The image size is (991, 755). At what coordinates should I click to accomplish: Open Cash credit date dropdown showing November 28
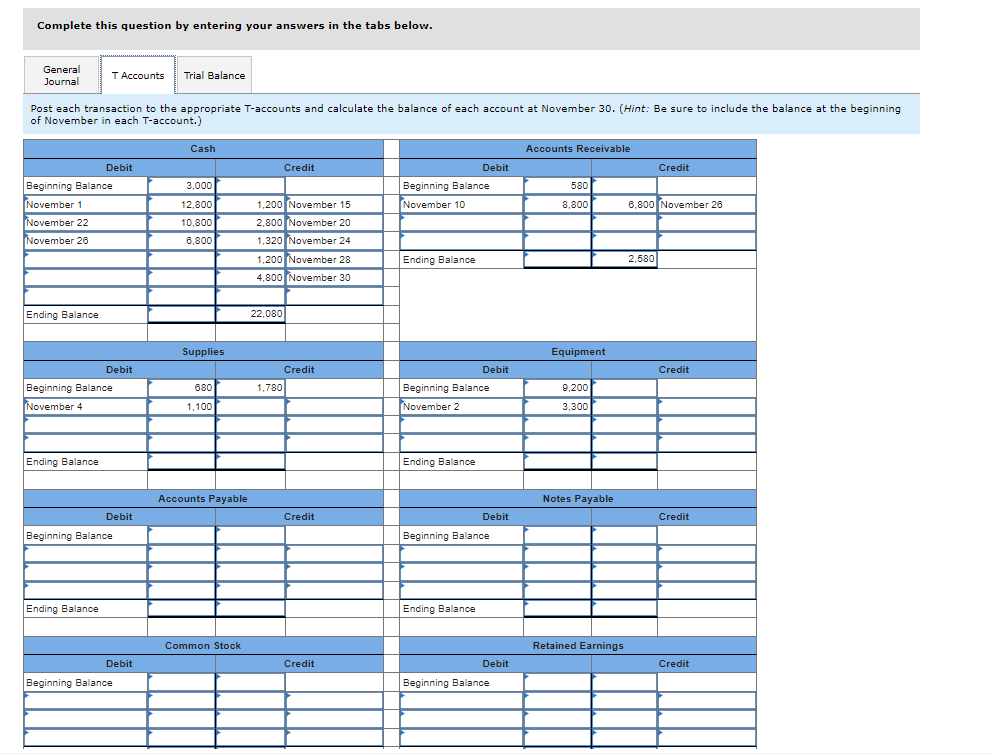(x=334, y=260)
